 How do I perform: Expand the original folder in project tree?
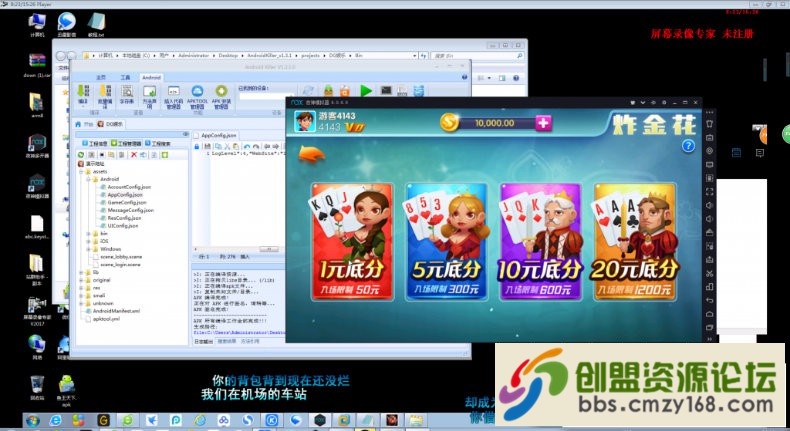(x=82, y=280)
